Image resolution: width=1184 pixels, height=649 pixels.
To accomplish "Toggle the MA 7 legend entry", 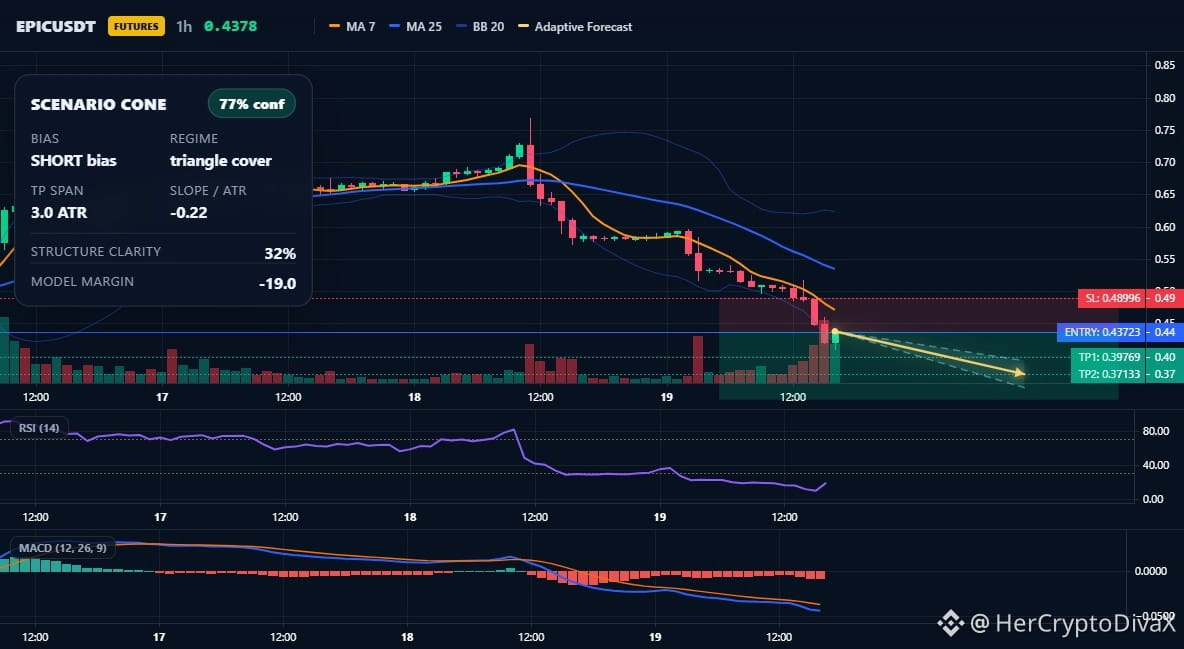I will click(x=352, y=26).
